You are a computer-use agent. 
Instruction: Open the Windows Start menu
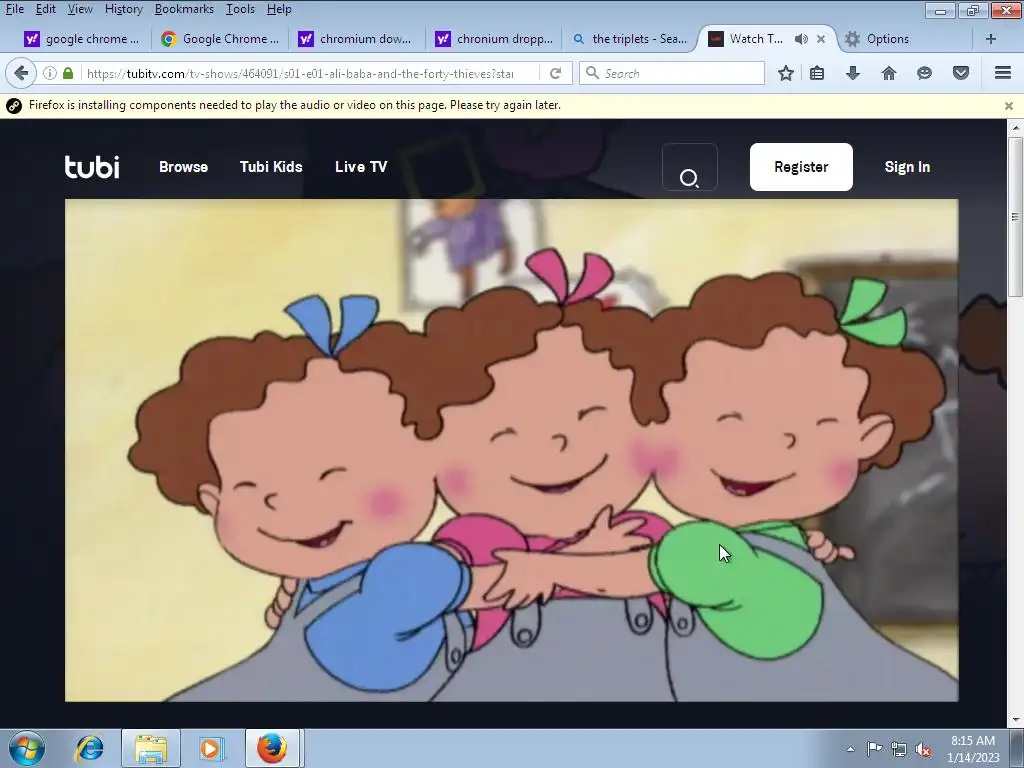27,748
